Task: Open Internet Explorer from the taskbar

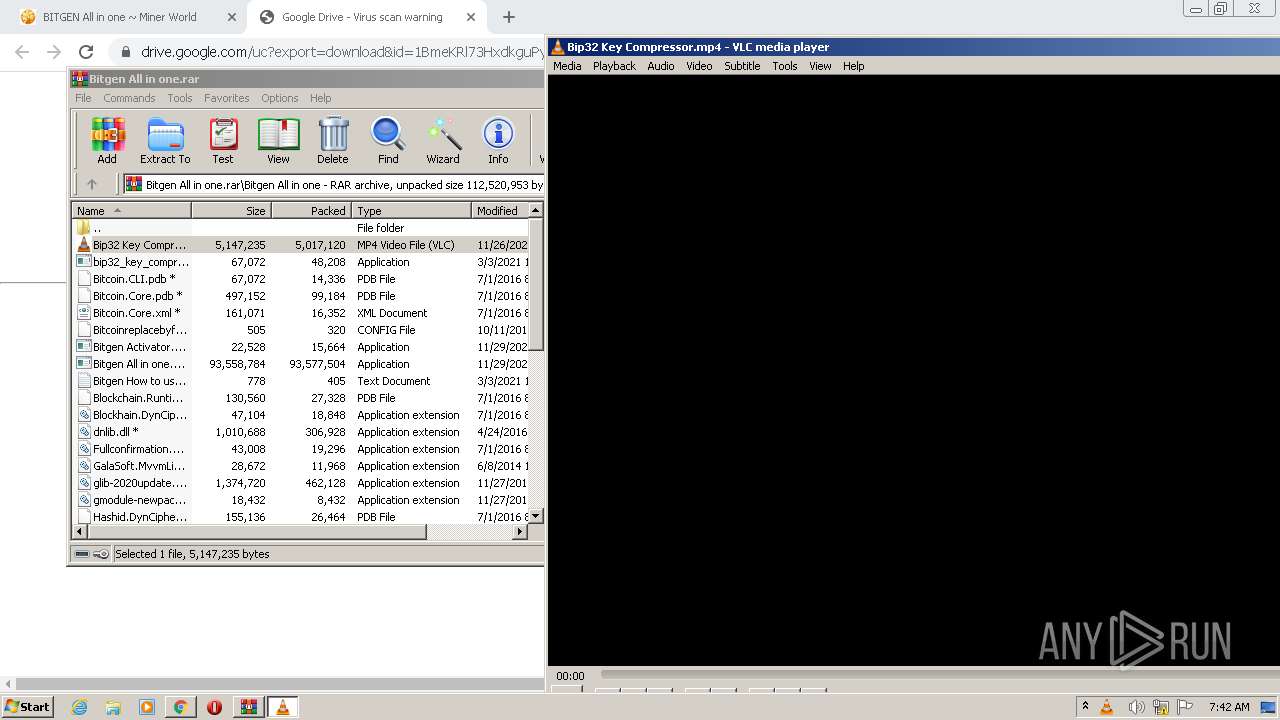Action: coord(80,707)
